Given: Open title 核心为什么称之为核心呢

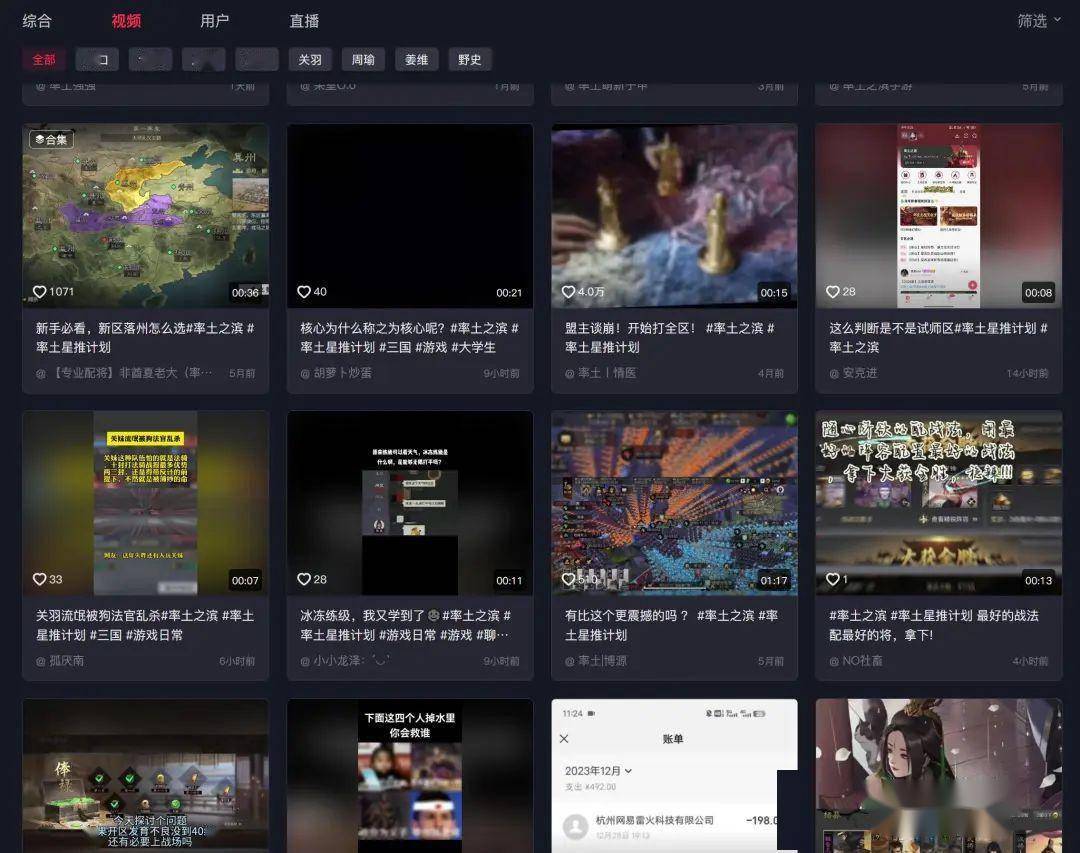Looking at the screenshot, I should click(x=410, y=338).
